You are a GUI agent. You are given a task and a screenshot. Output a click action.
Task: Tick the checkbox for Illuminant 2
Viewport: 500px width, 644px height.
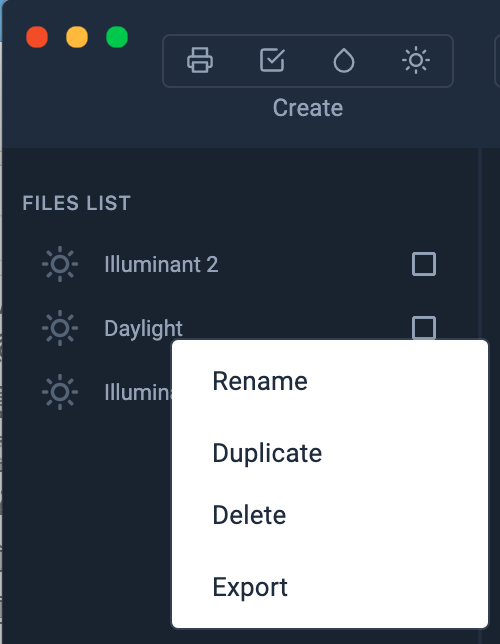click(x=424, y=264)
